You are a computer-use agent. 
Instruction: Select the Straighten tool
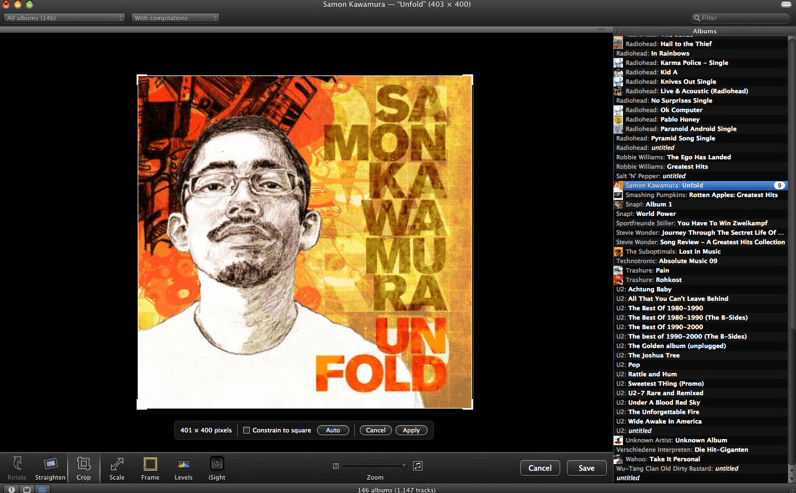point(50,468)
